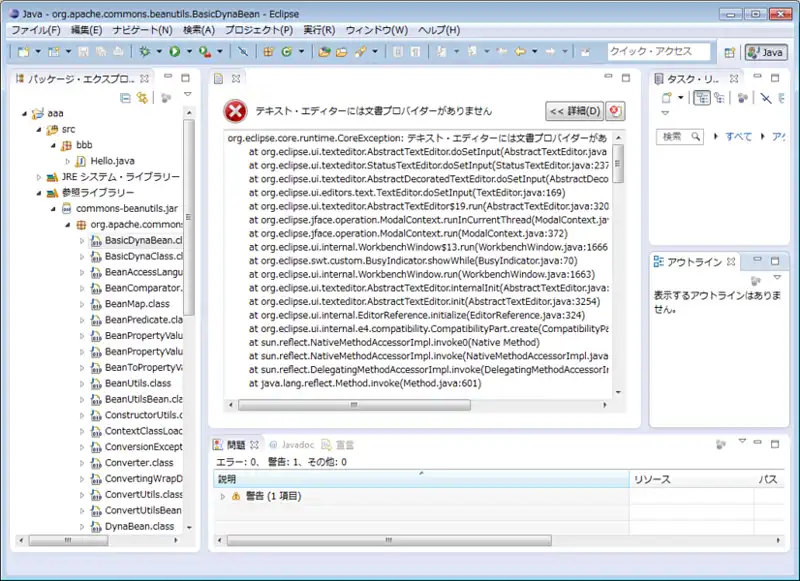The image size is (800, 581).
Task: Open the ヘルプ(H) menu
Action: click(439, 30)
